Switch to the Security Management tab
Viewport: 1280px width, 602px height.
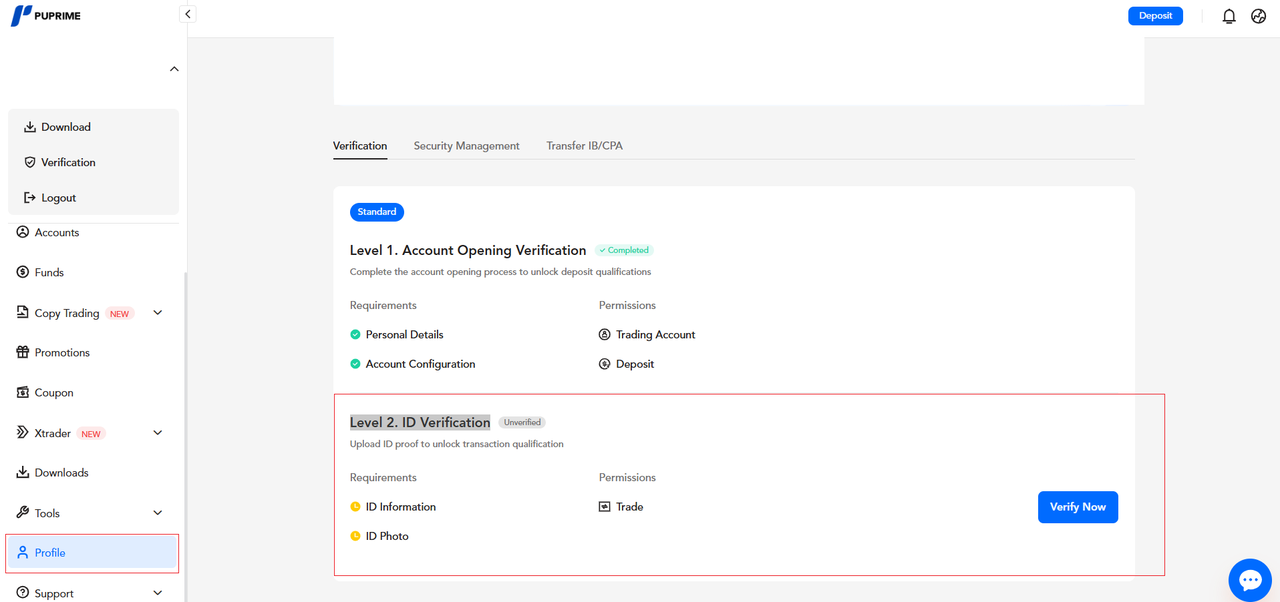pos(466,146)
